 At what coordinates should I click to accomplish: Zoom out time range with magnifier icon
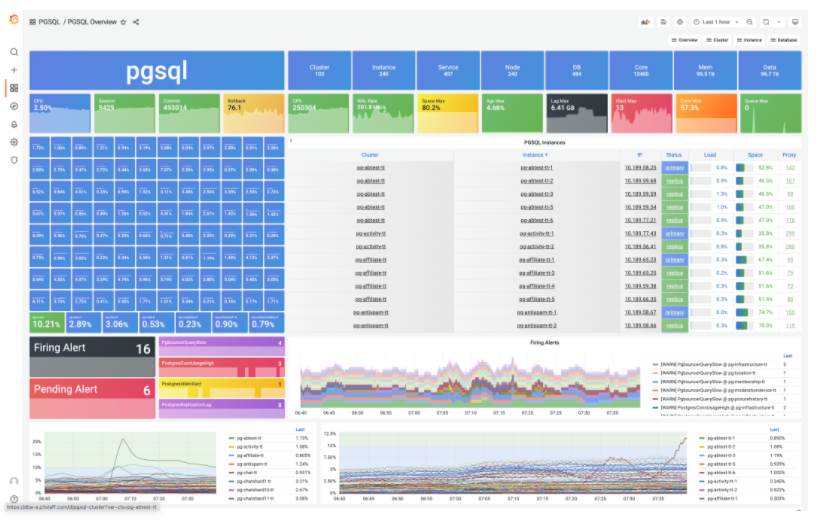pyautogui.click(x=750, y=22)
